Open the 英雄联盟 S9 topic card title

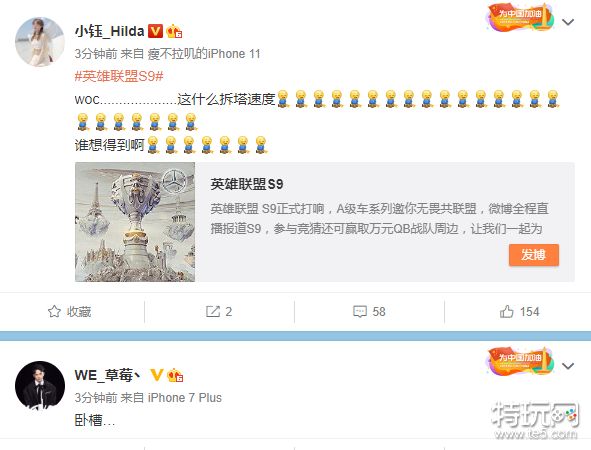click(x=247, y=184)
